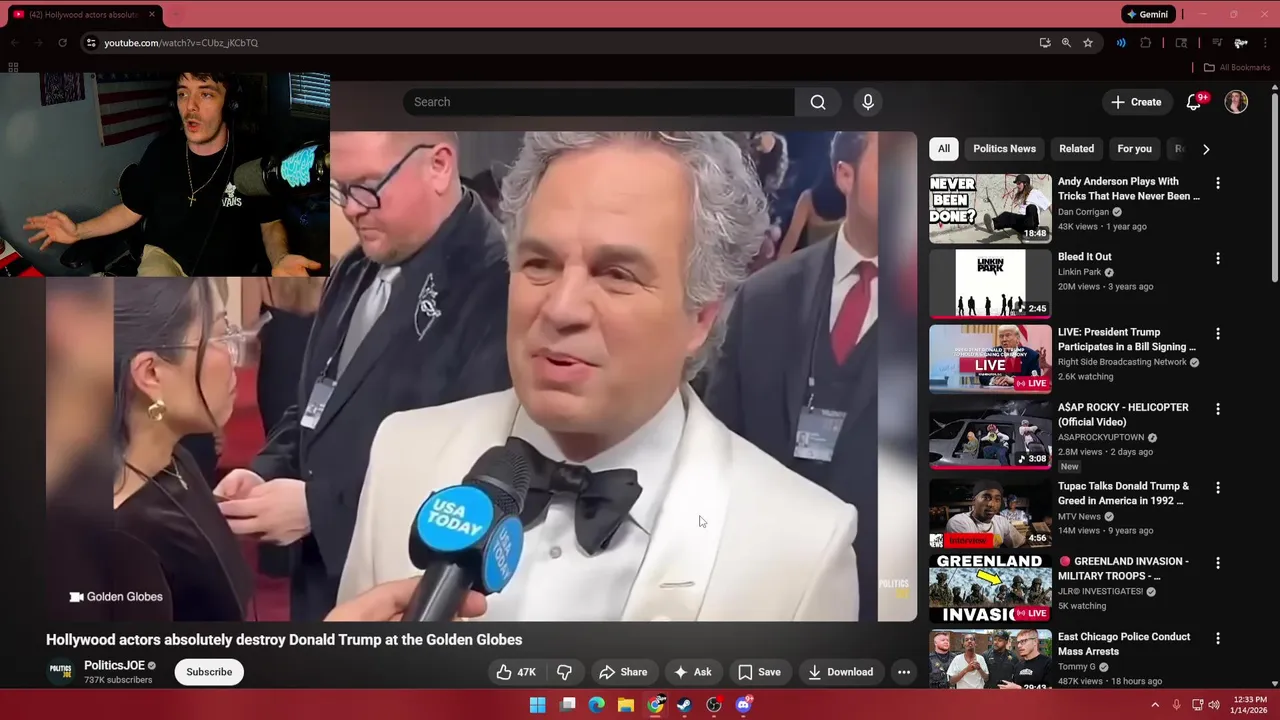Open the notifications bell

1194,102
